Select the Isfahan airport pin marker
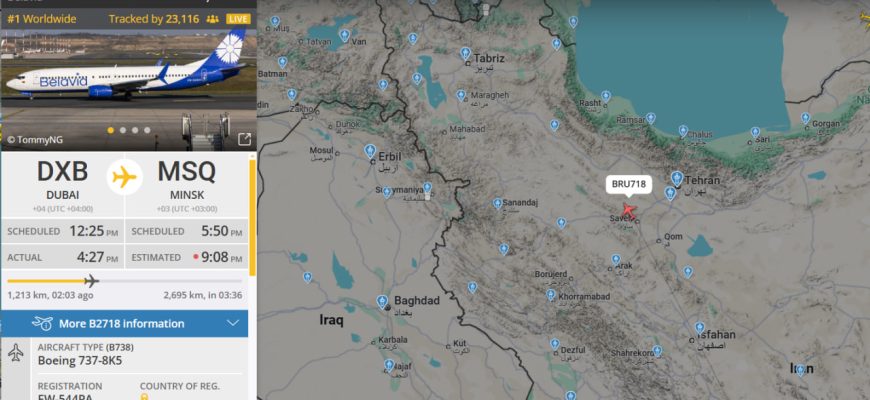Viewport: 870px width, 400px height. [700, 327]
